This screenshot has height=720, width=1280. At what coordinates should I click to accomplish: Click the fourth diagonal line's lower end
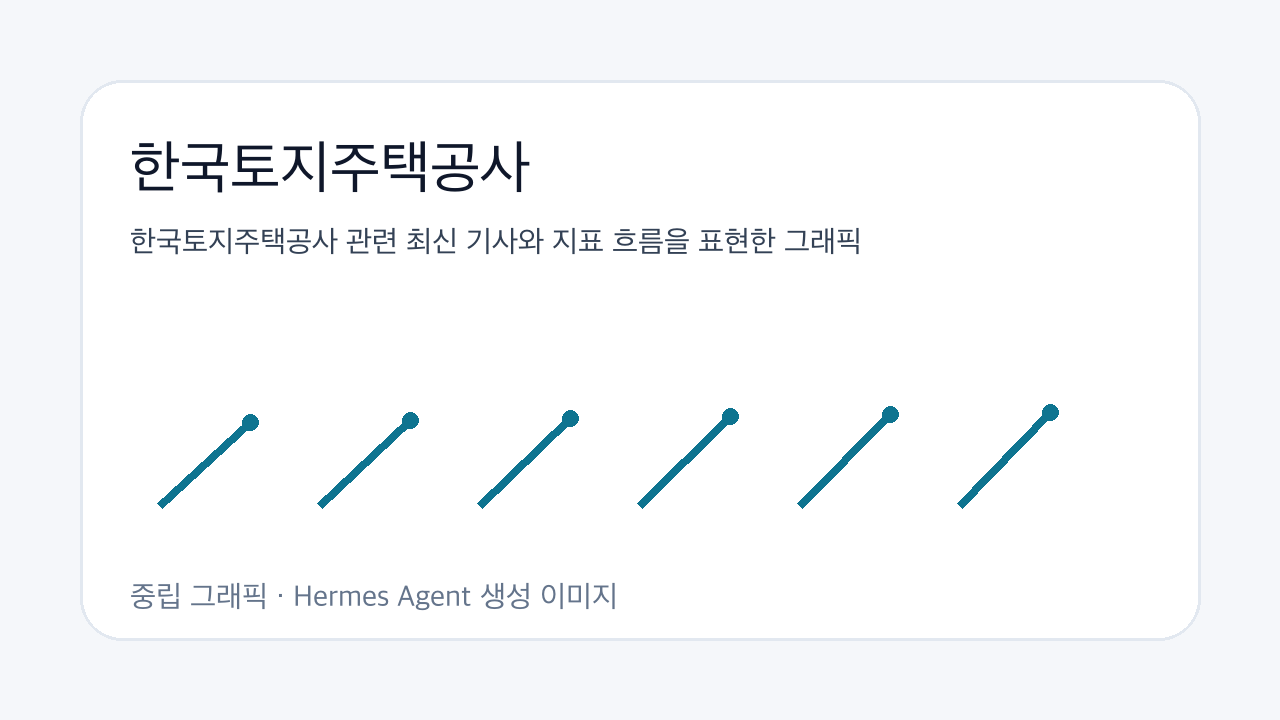(641, 504)
